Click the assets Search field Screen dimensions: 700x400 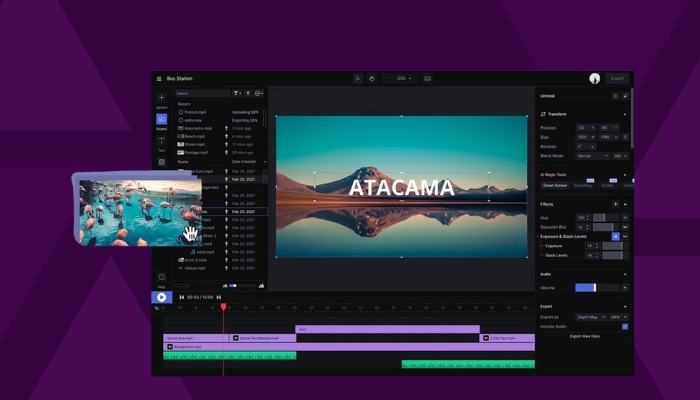click(203, 93)
